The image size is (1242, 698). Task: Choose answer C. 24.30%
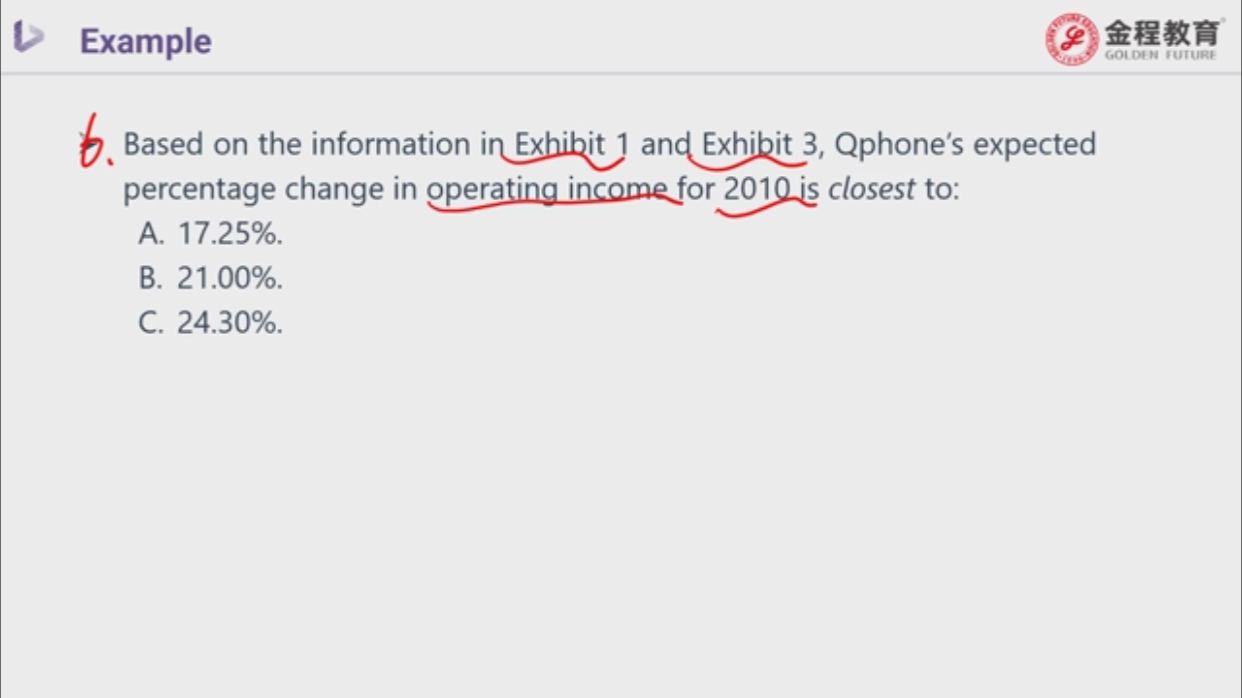211,322
